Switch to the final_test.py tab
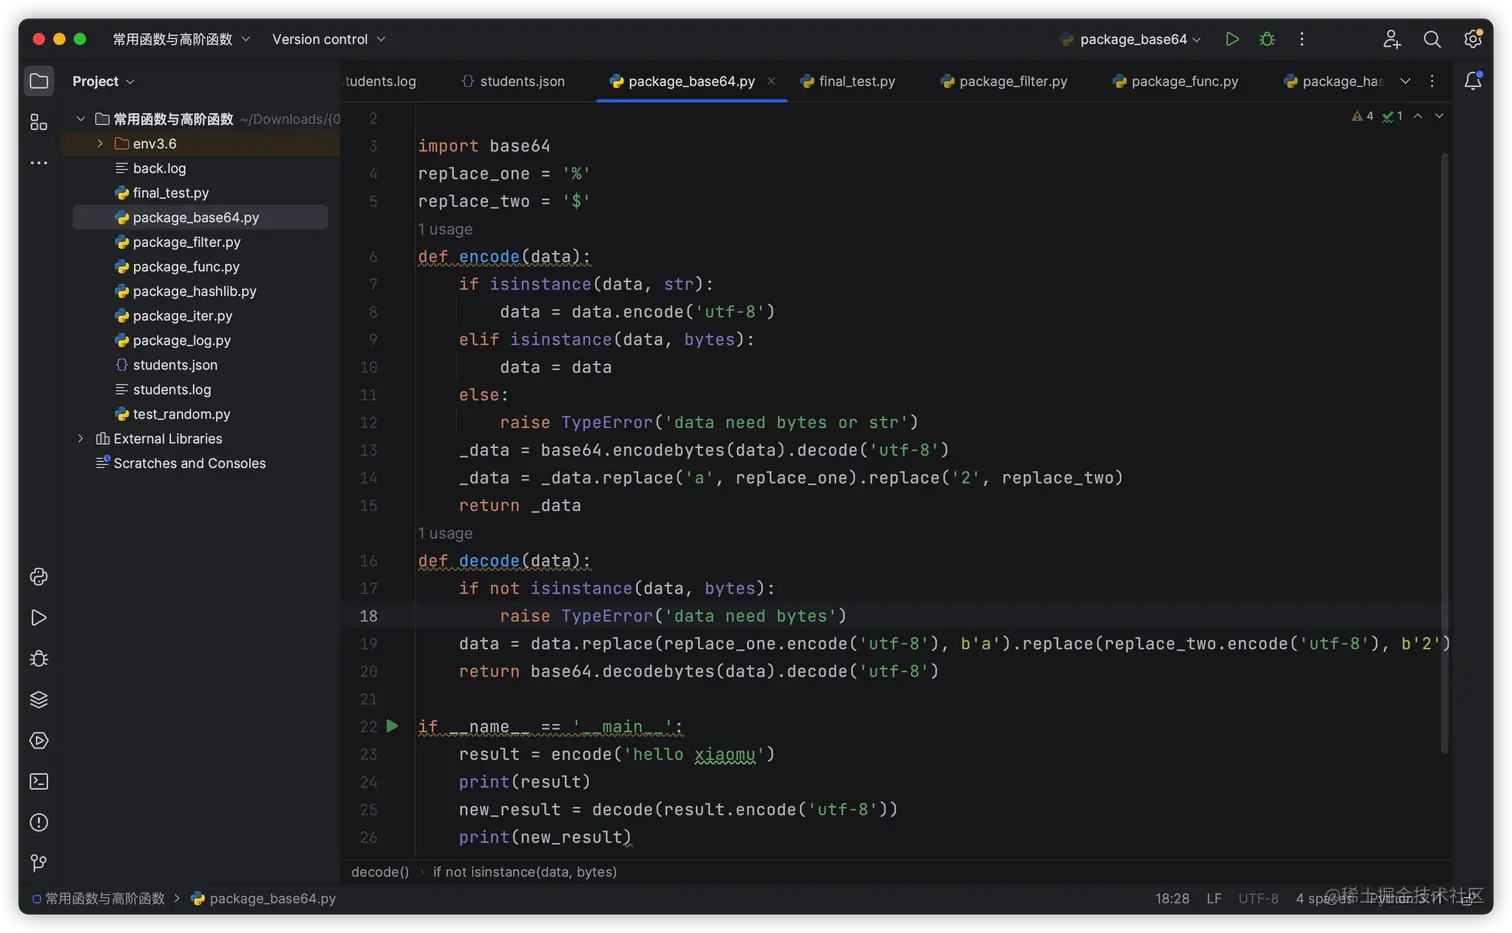This screenshot has height=933, width=1512. click(848, 81)
